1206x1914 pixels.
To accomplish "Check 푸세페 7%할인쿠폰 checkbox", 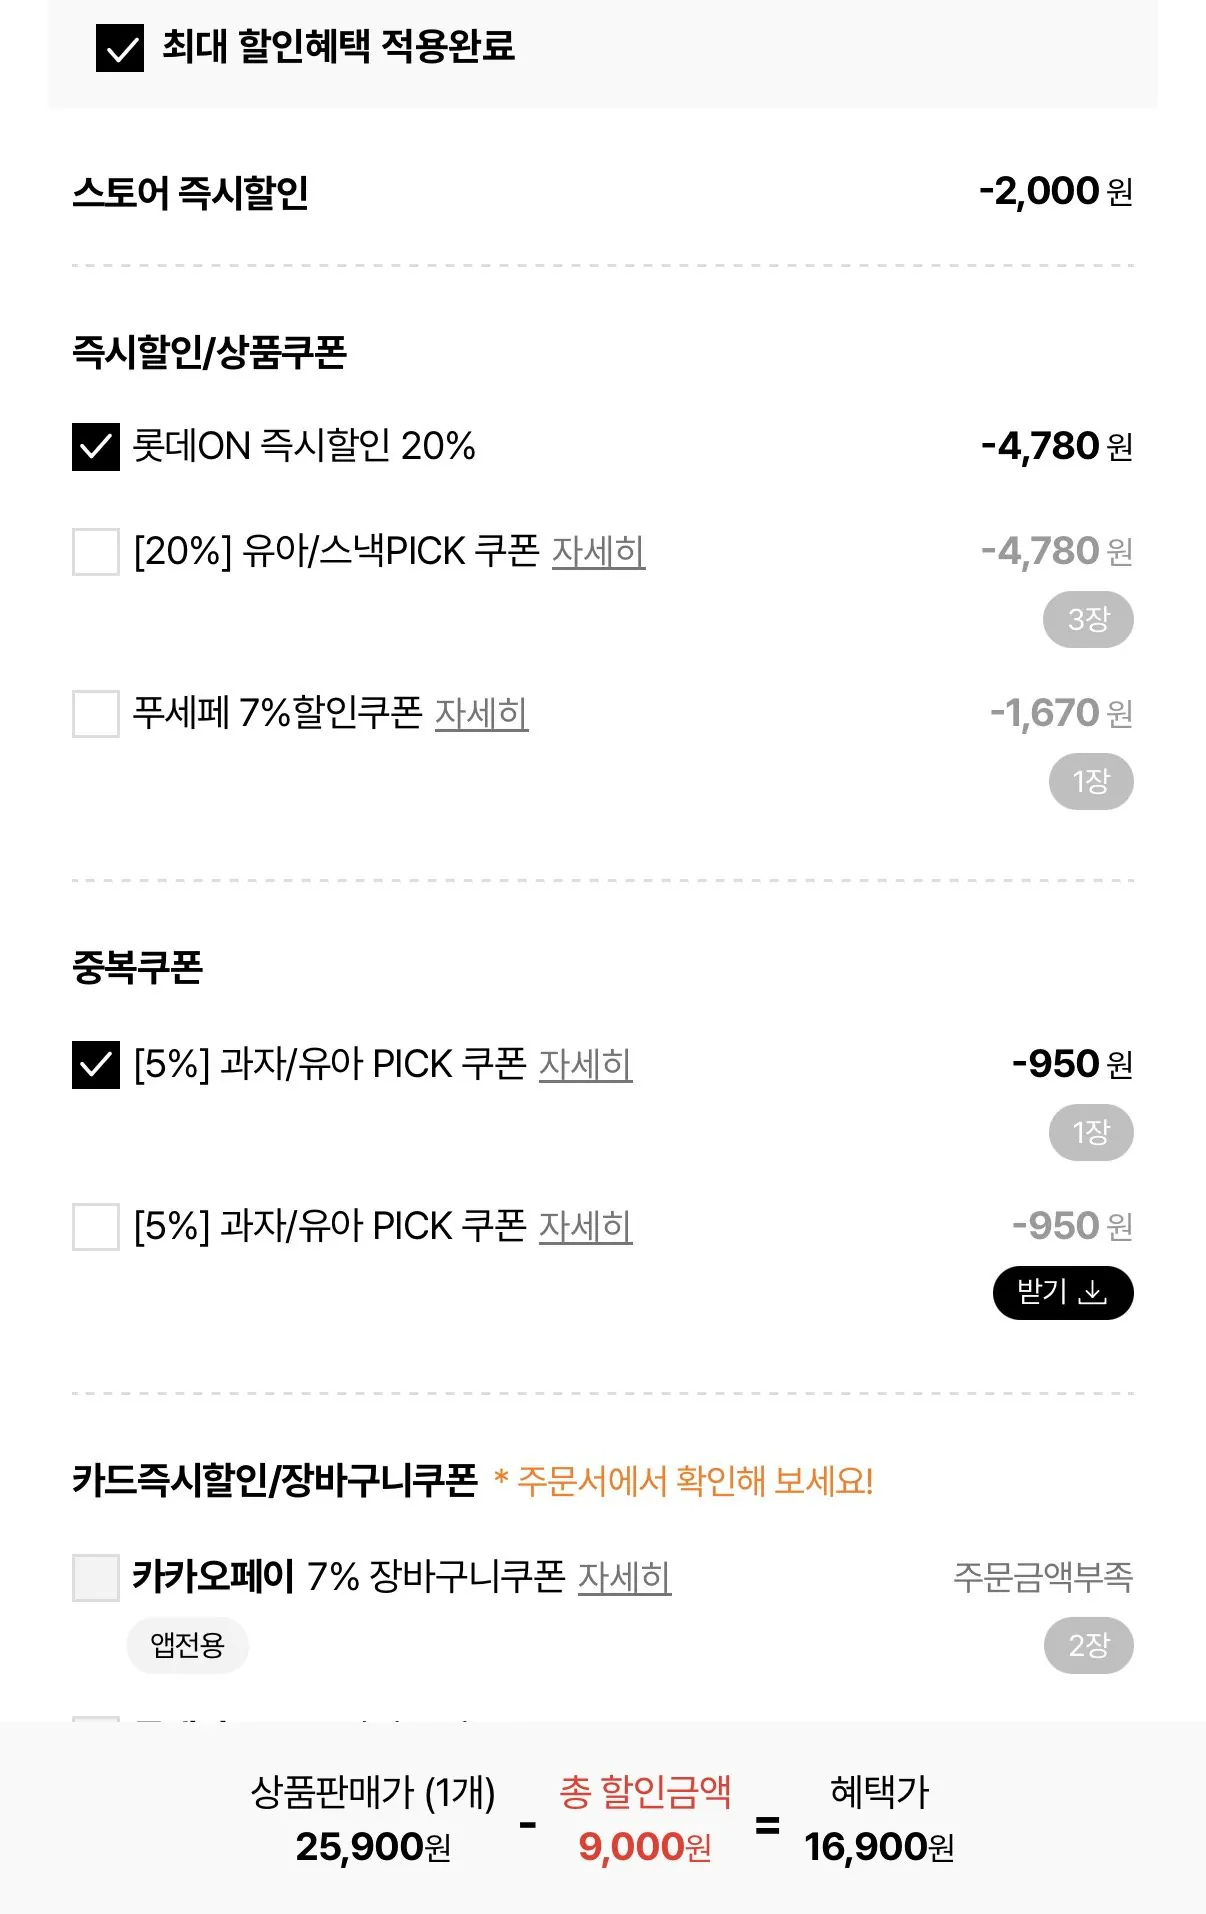I will [96, 714].
